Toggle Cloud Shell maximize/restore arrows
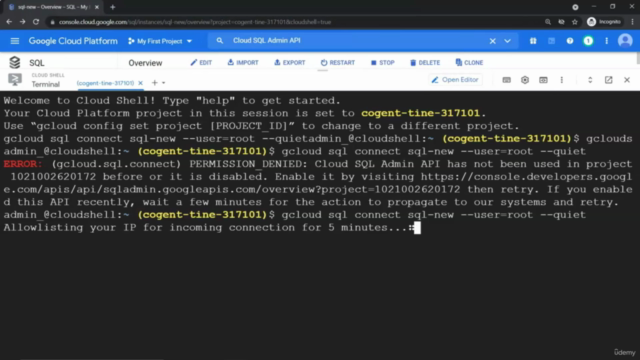 pos(590,80)
